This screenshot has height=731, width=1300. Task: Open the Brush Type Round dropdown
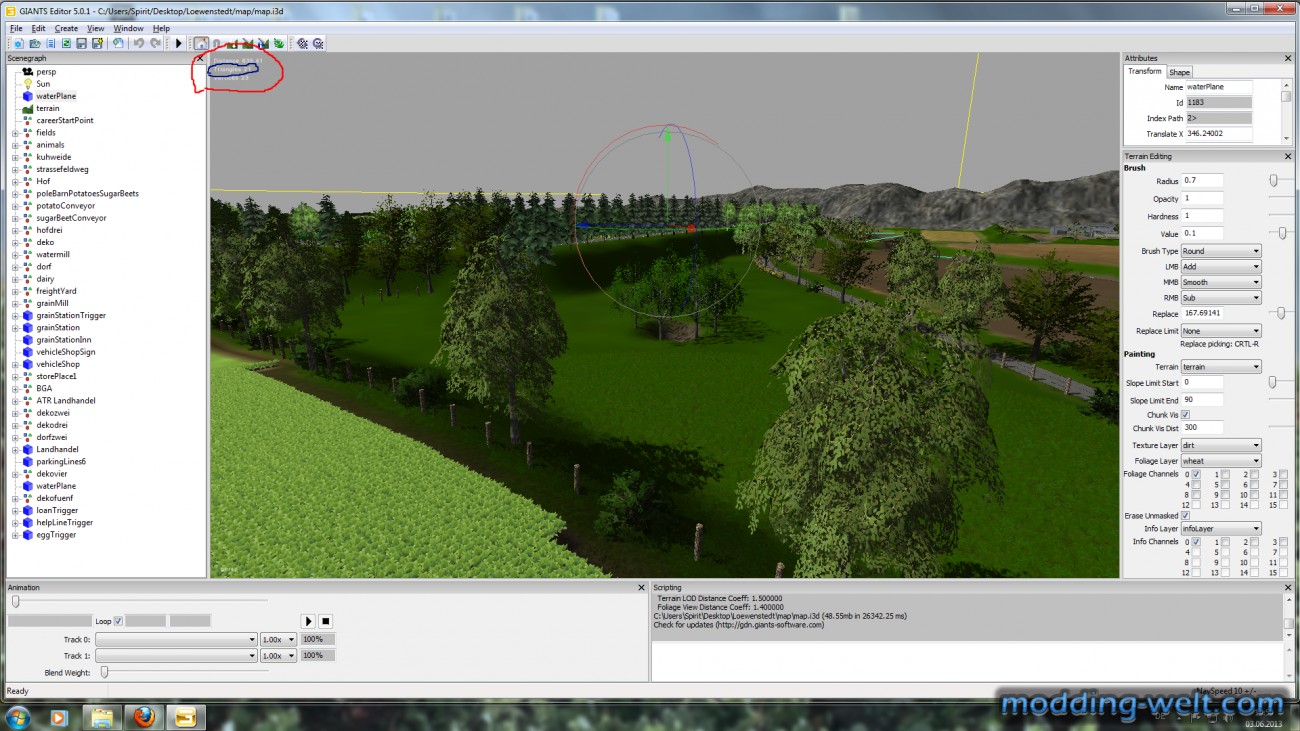1221,251
